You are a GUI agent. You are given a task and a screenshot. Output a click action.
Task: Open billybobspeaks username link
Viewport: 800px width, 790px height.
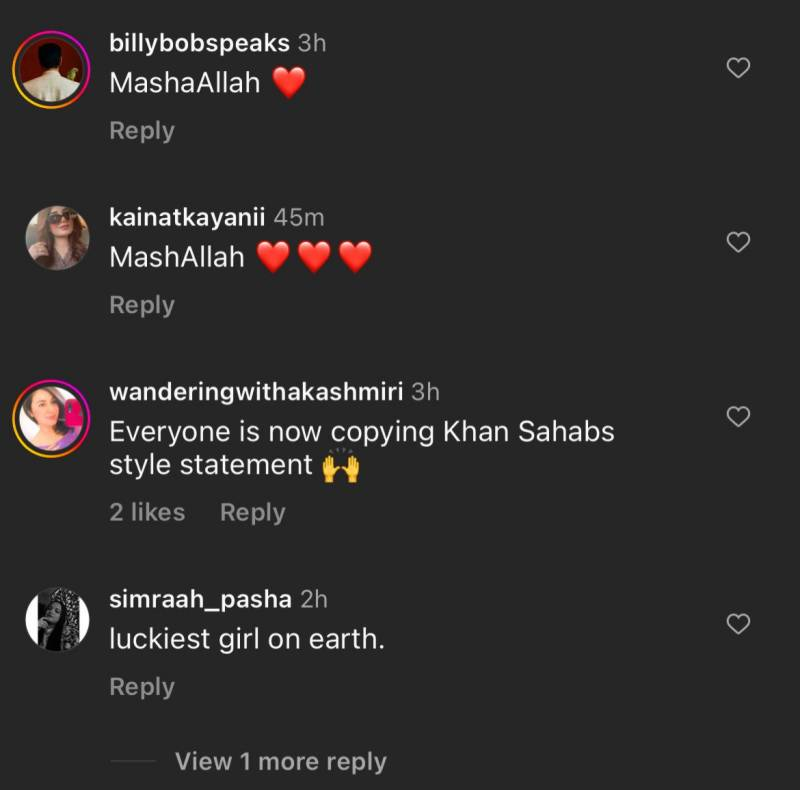tap(199, 43)
